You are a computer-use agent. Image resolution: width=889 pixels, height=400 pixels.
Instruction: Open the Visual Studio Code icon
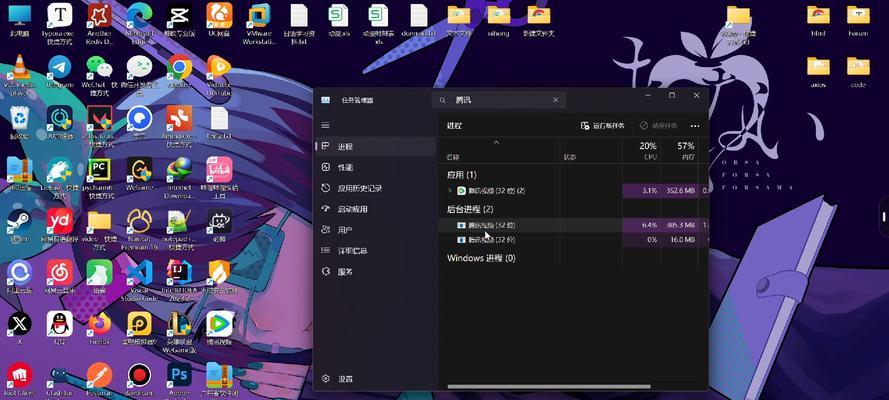click(139, 273)
